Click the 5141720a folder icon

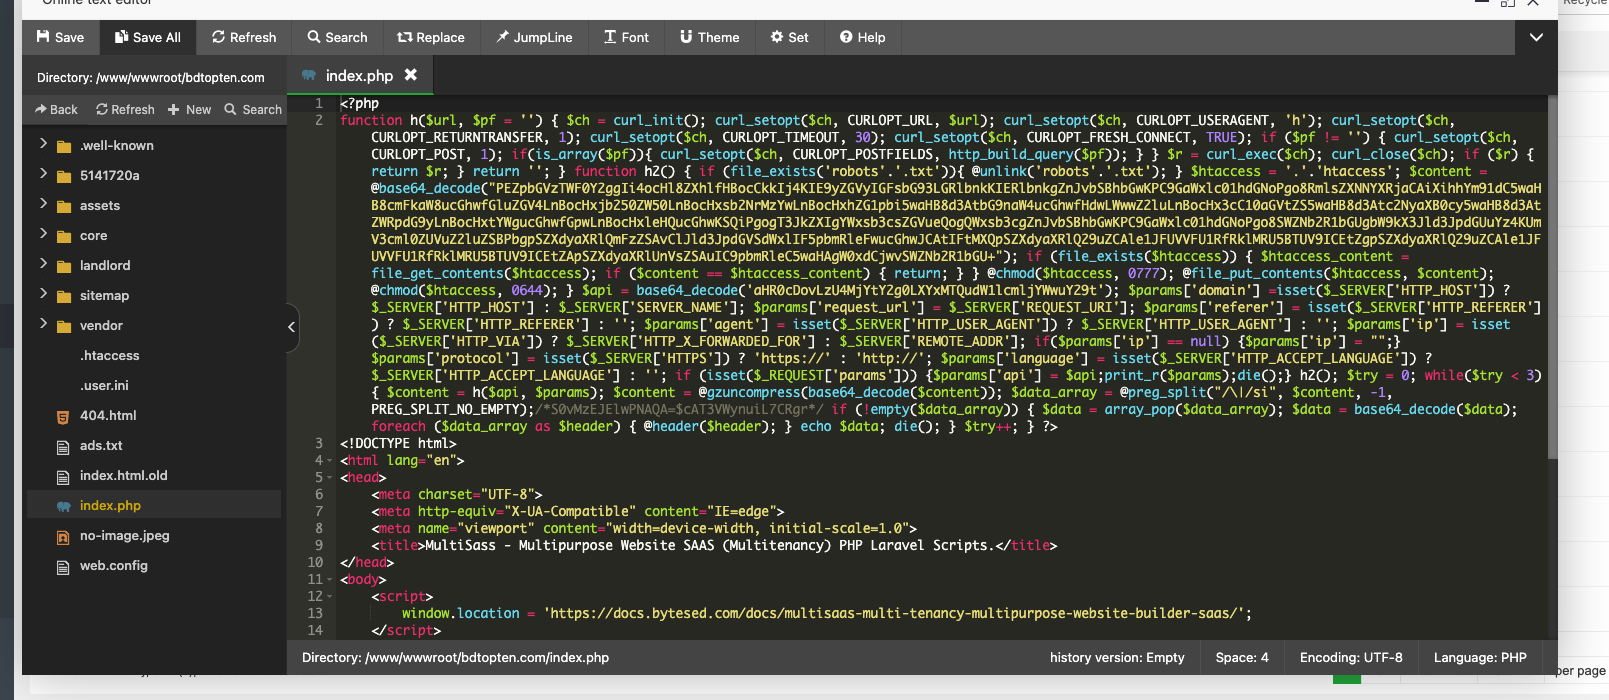64,176
